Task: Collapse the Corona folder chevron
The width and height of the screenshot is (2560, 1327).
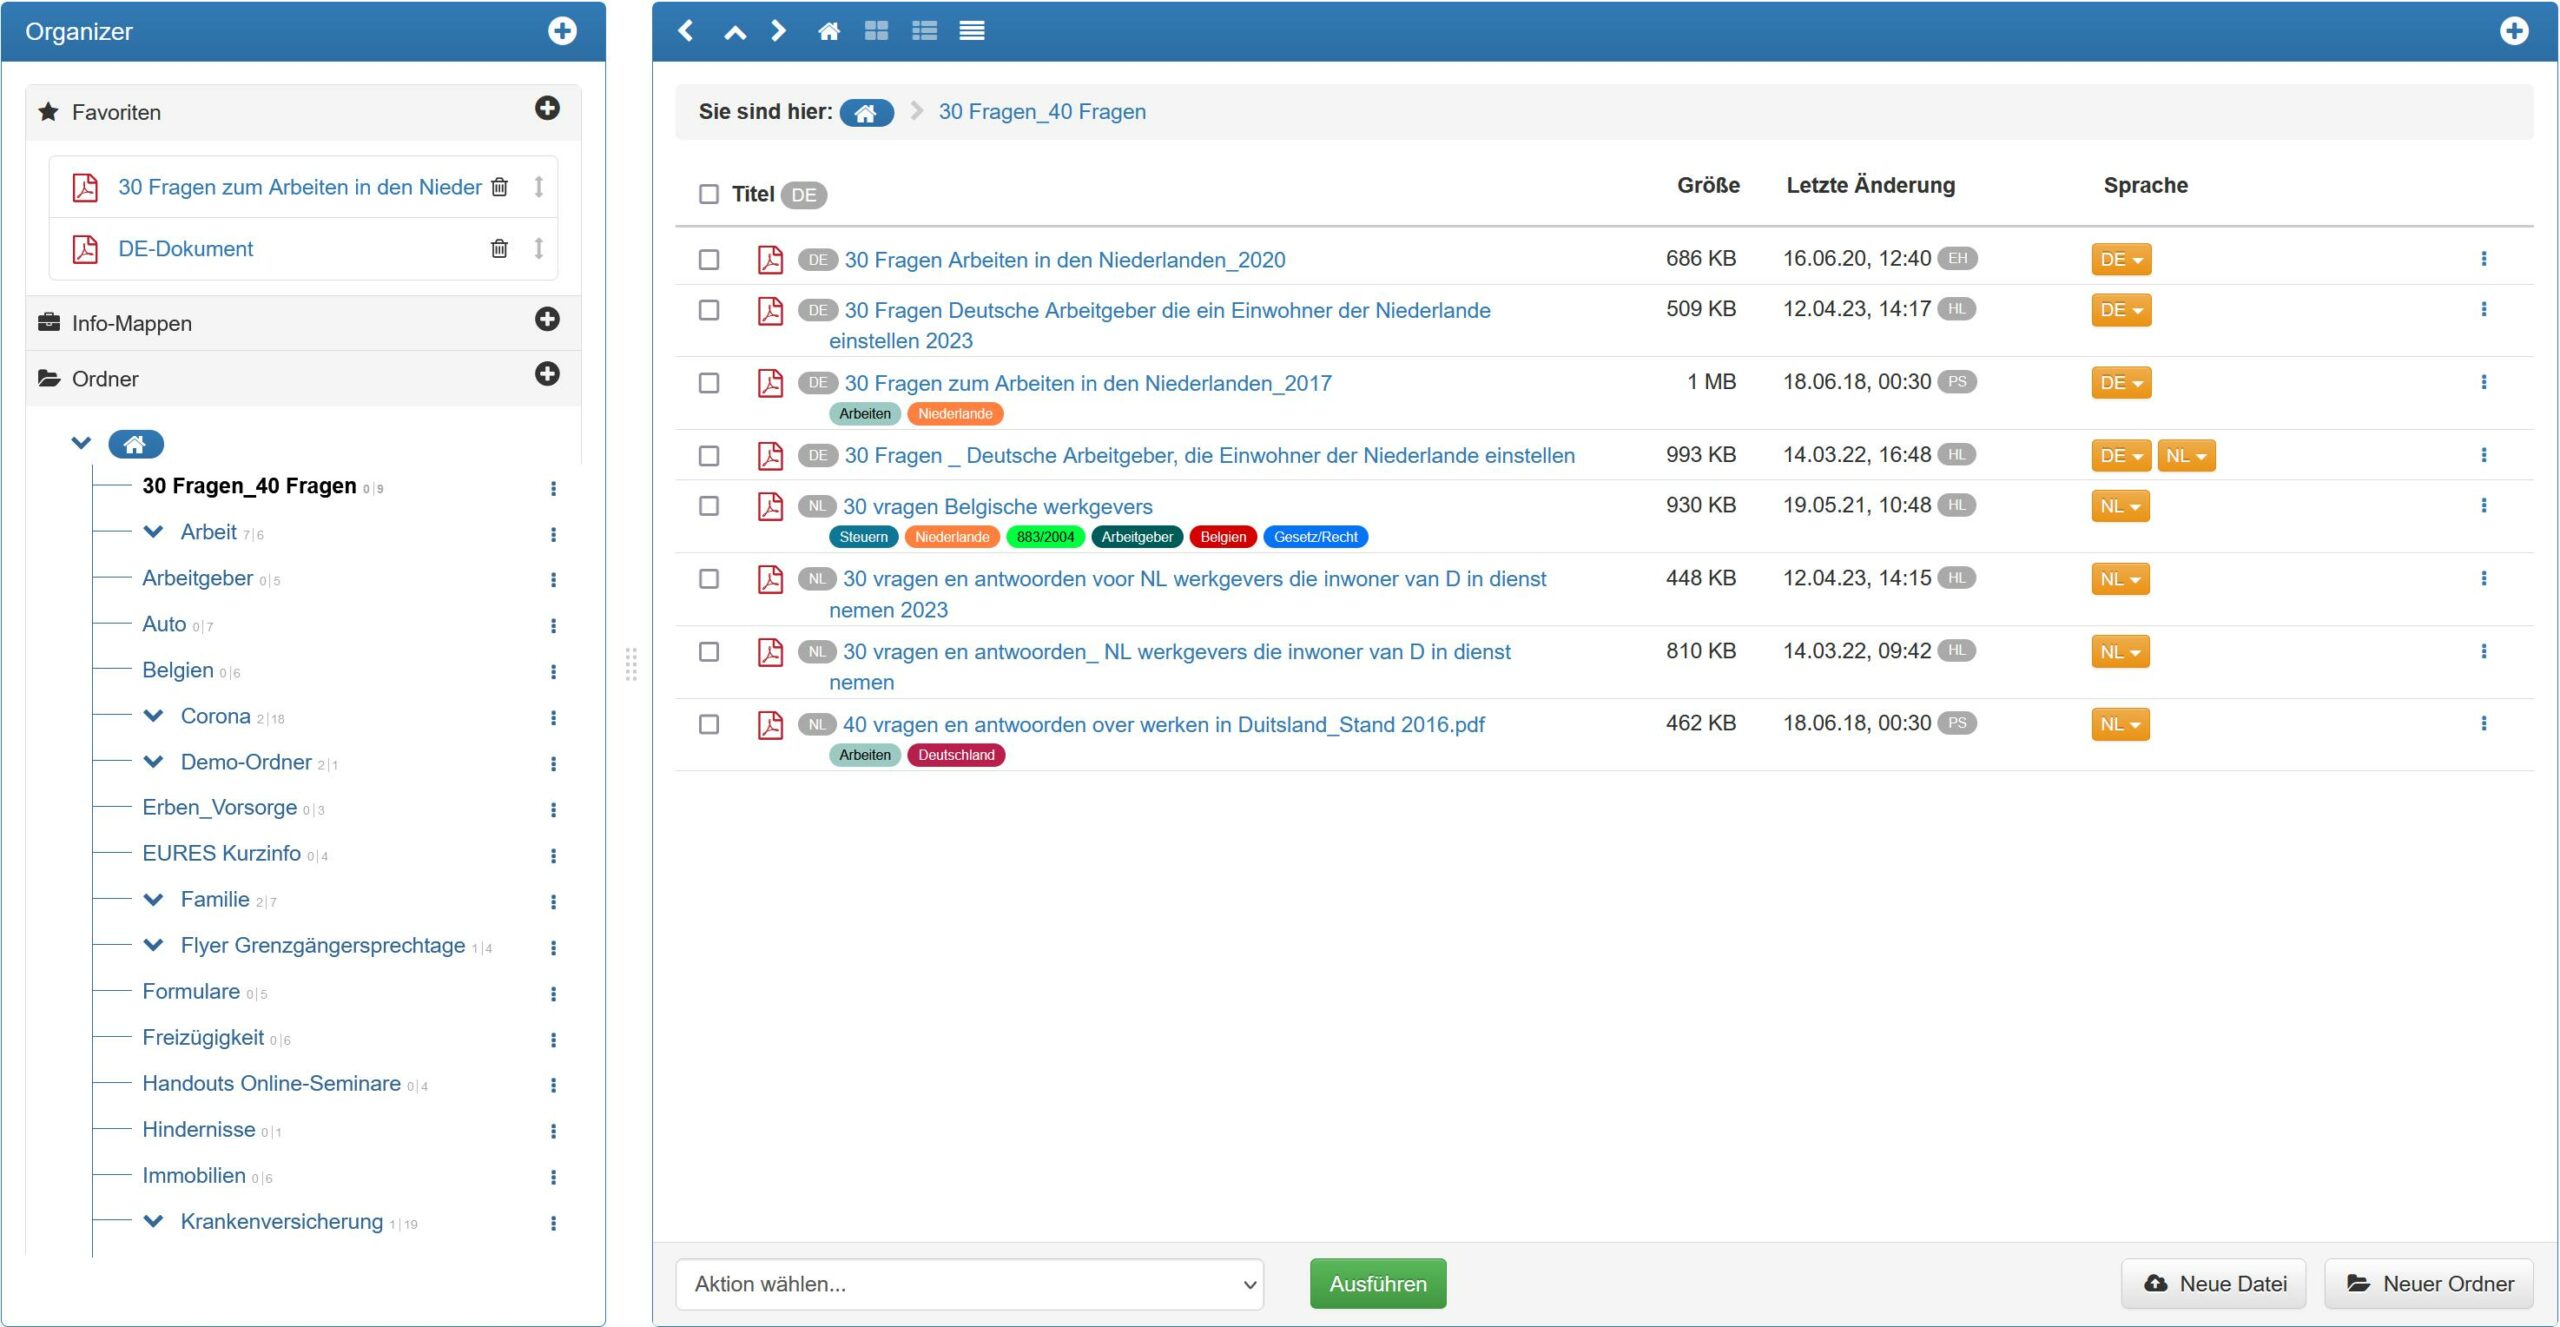Action: tap(153, 716)
